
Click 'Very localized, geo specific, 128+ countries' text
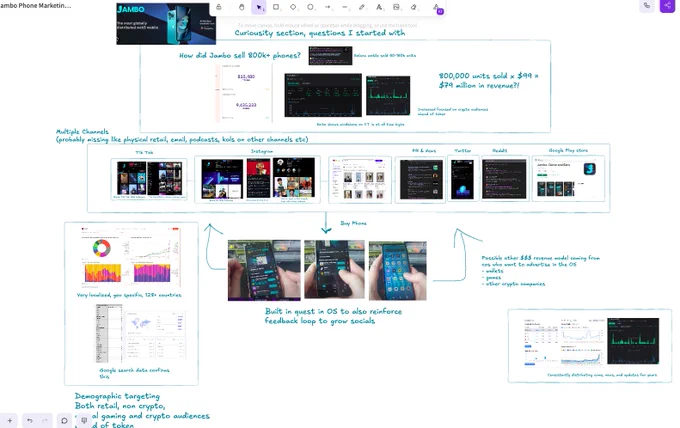129,295
